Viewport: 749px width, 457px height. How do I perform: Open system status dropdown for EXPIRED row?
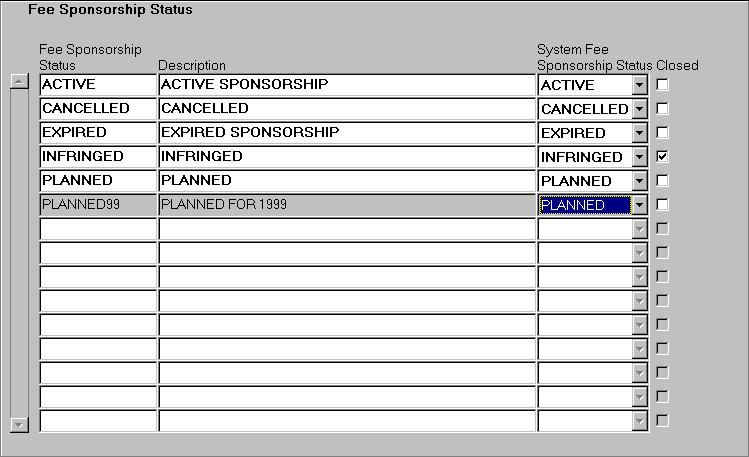pos(640,133)
